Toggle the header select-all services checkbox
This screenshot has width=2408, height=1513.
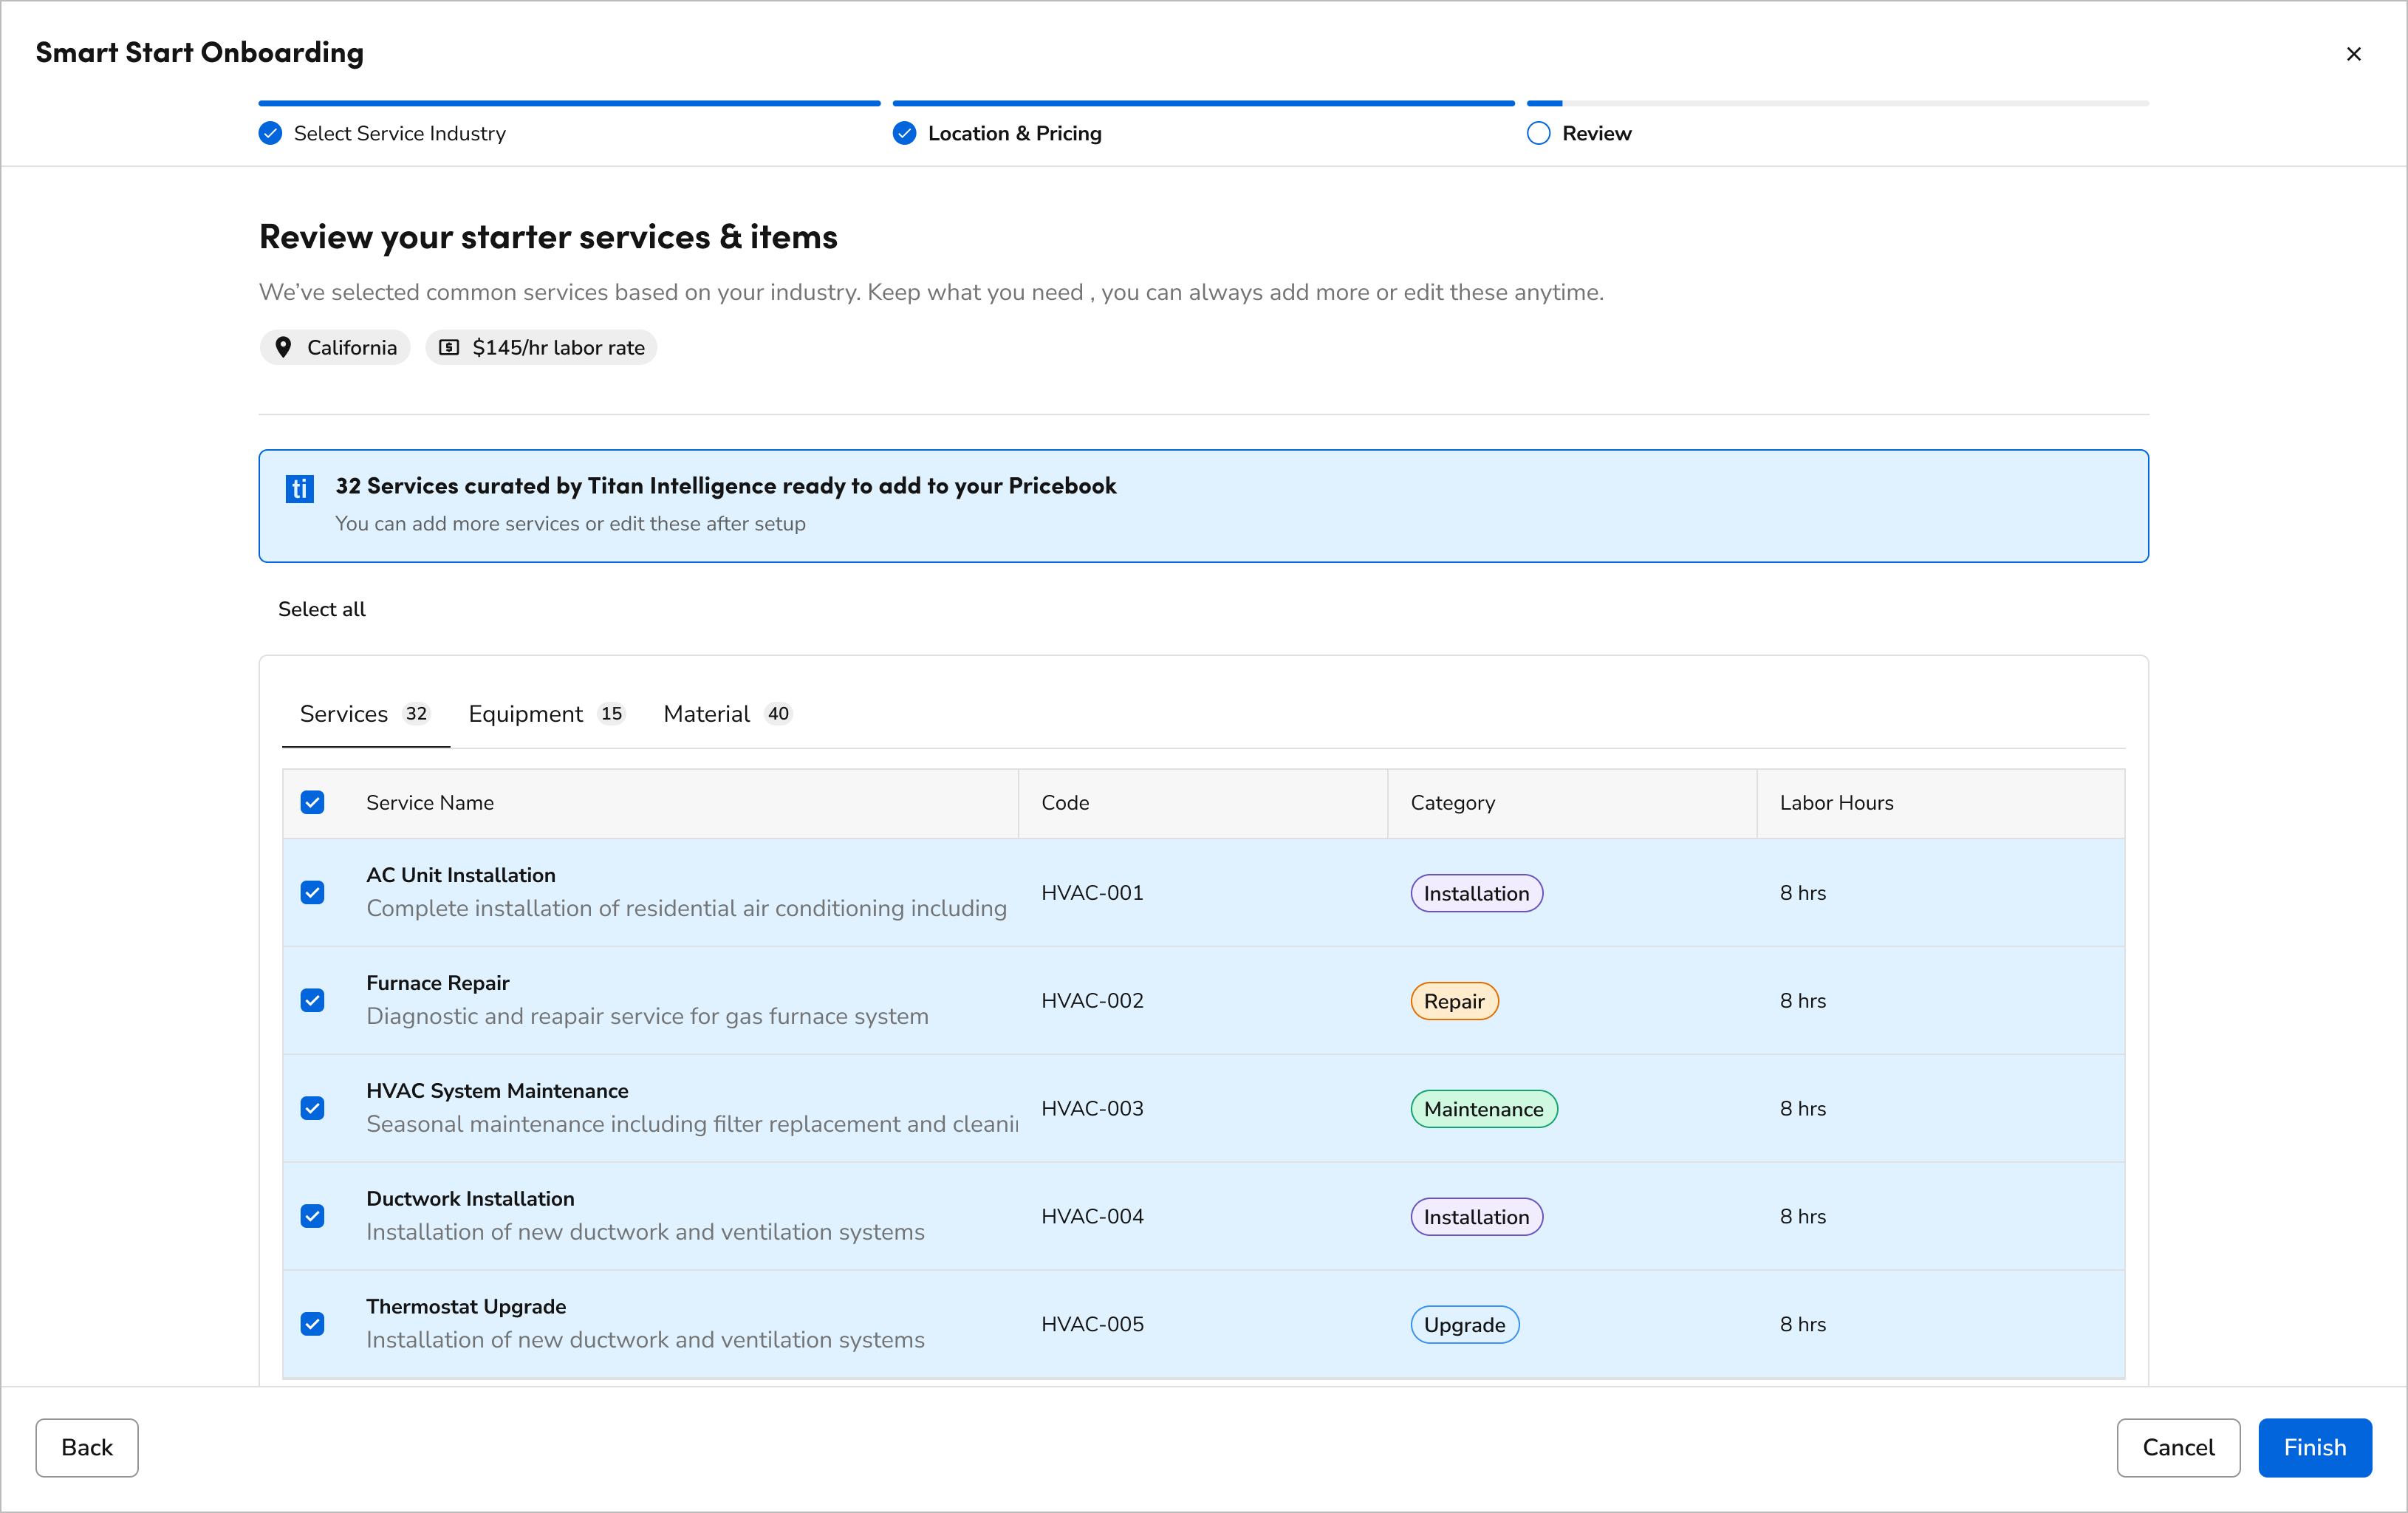pyautogui.click(x=312, y=802)
